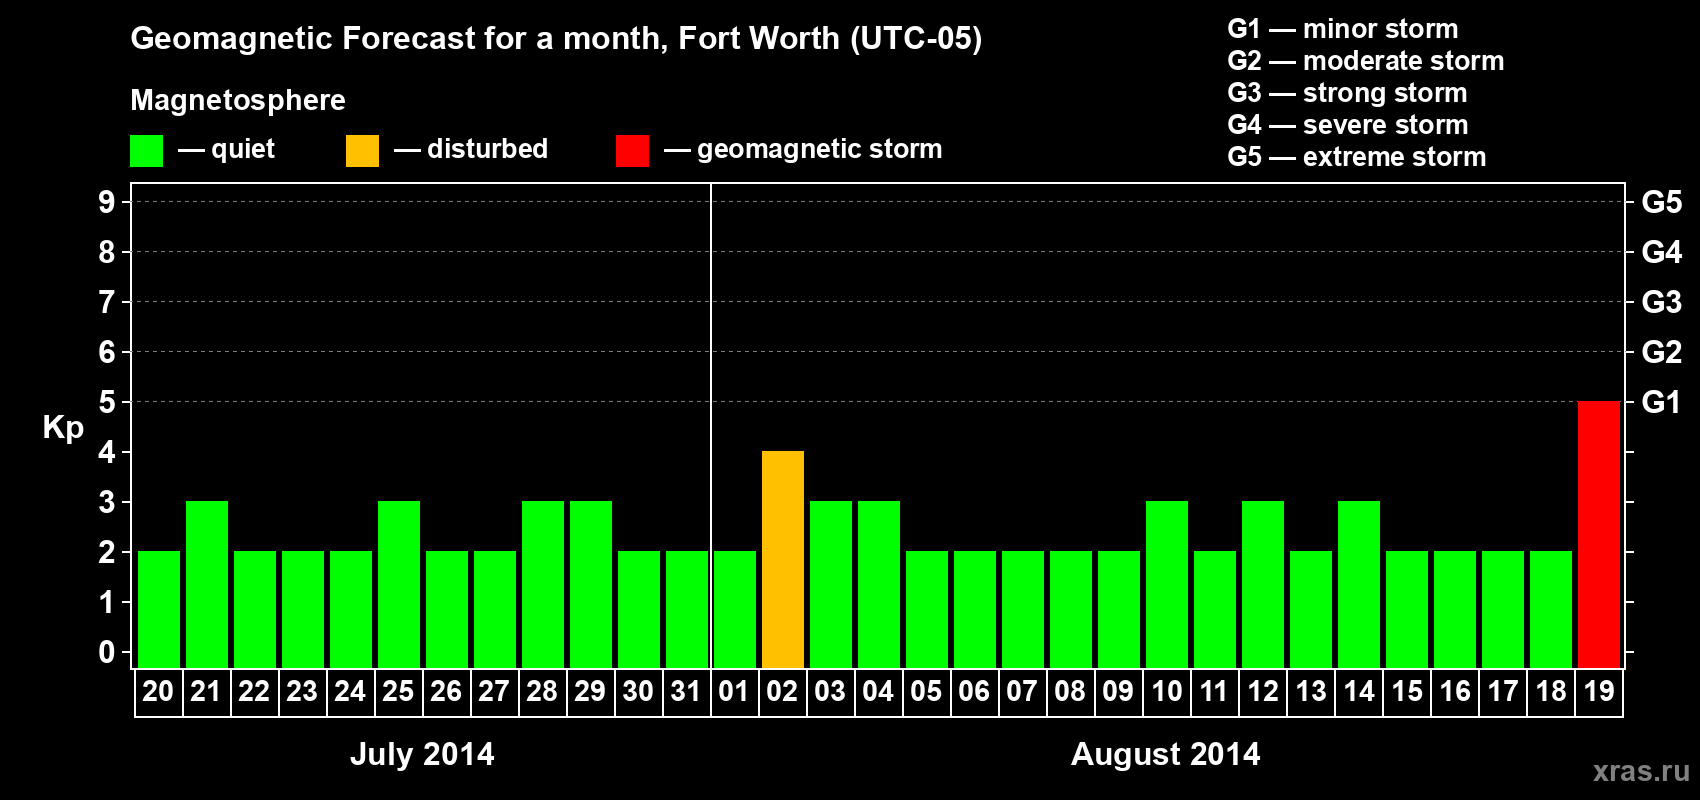Click the G1 minor storm legend line
Screen dimensions: 1700x800
1343,29
